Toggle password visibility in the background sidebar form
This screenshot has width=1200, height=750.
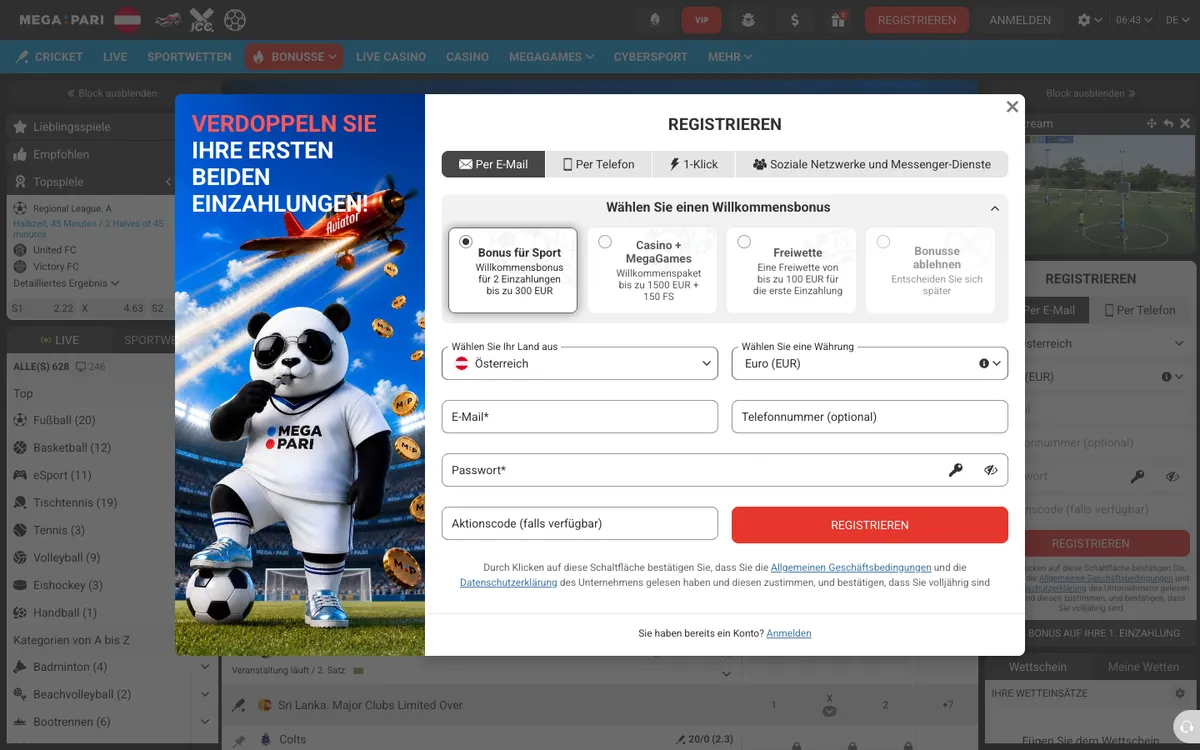tap(1173, 477)
